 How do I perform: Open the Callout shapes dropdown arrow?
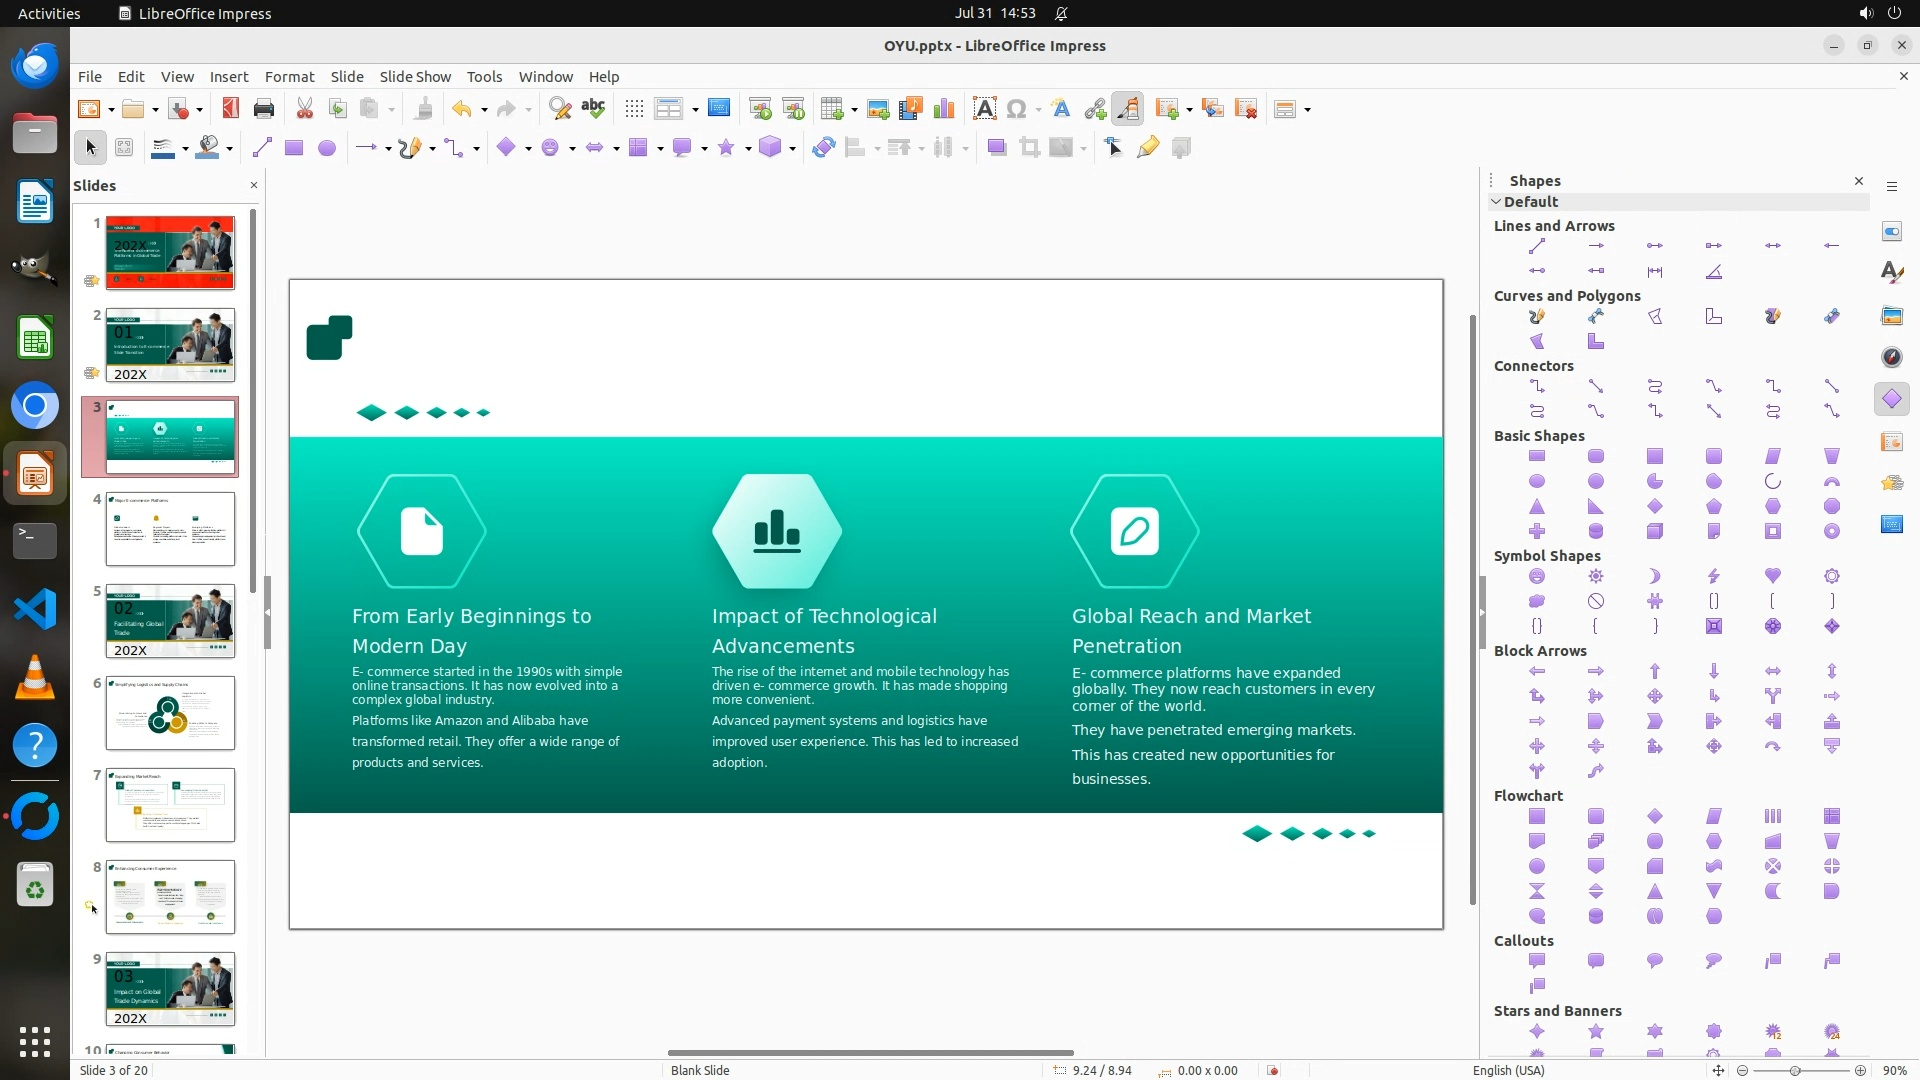704,149
